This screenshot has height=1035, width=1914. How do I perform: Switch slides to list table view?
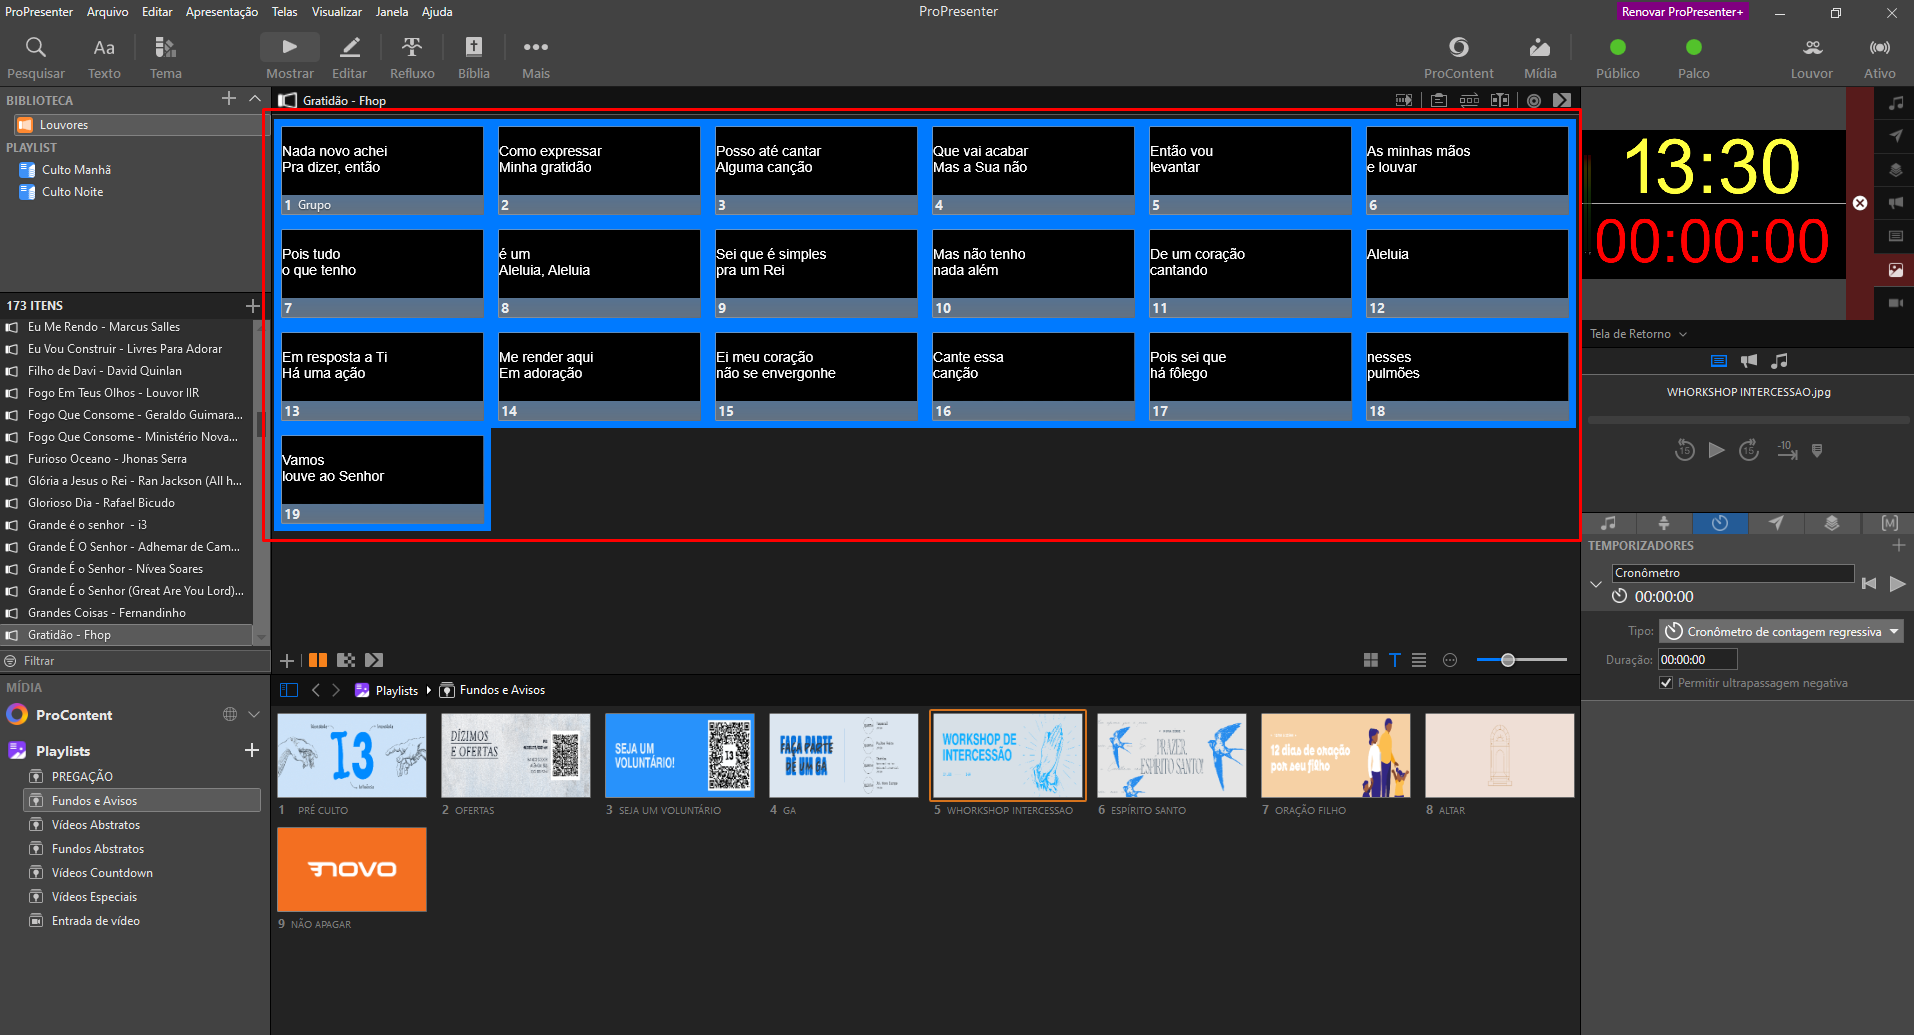pos(1419,660)
